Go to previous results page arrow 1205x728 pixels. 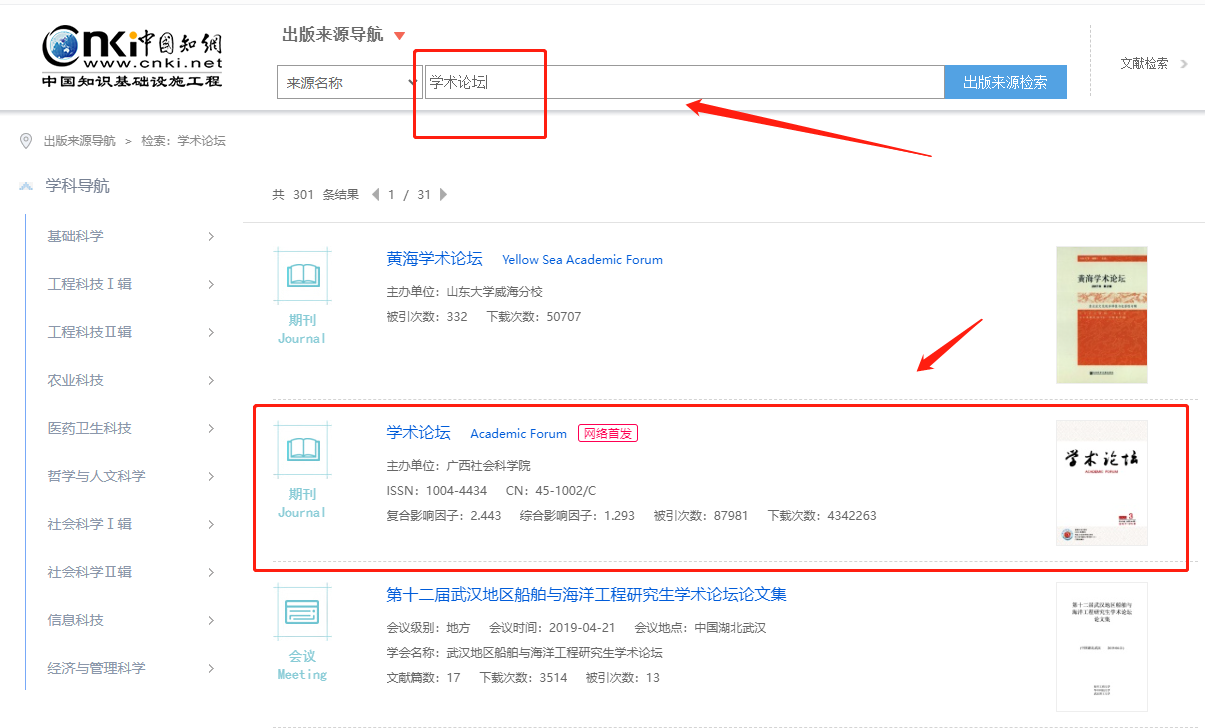376,194
